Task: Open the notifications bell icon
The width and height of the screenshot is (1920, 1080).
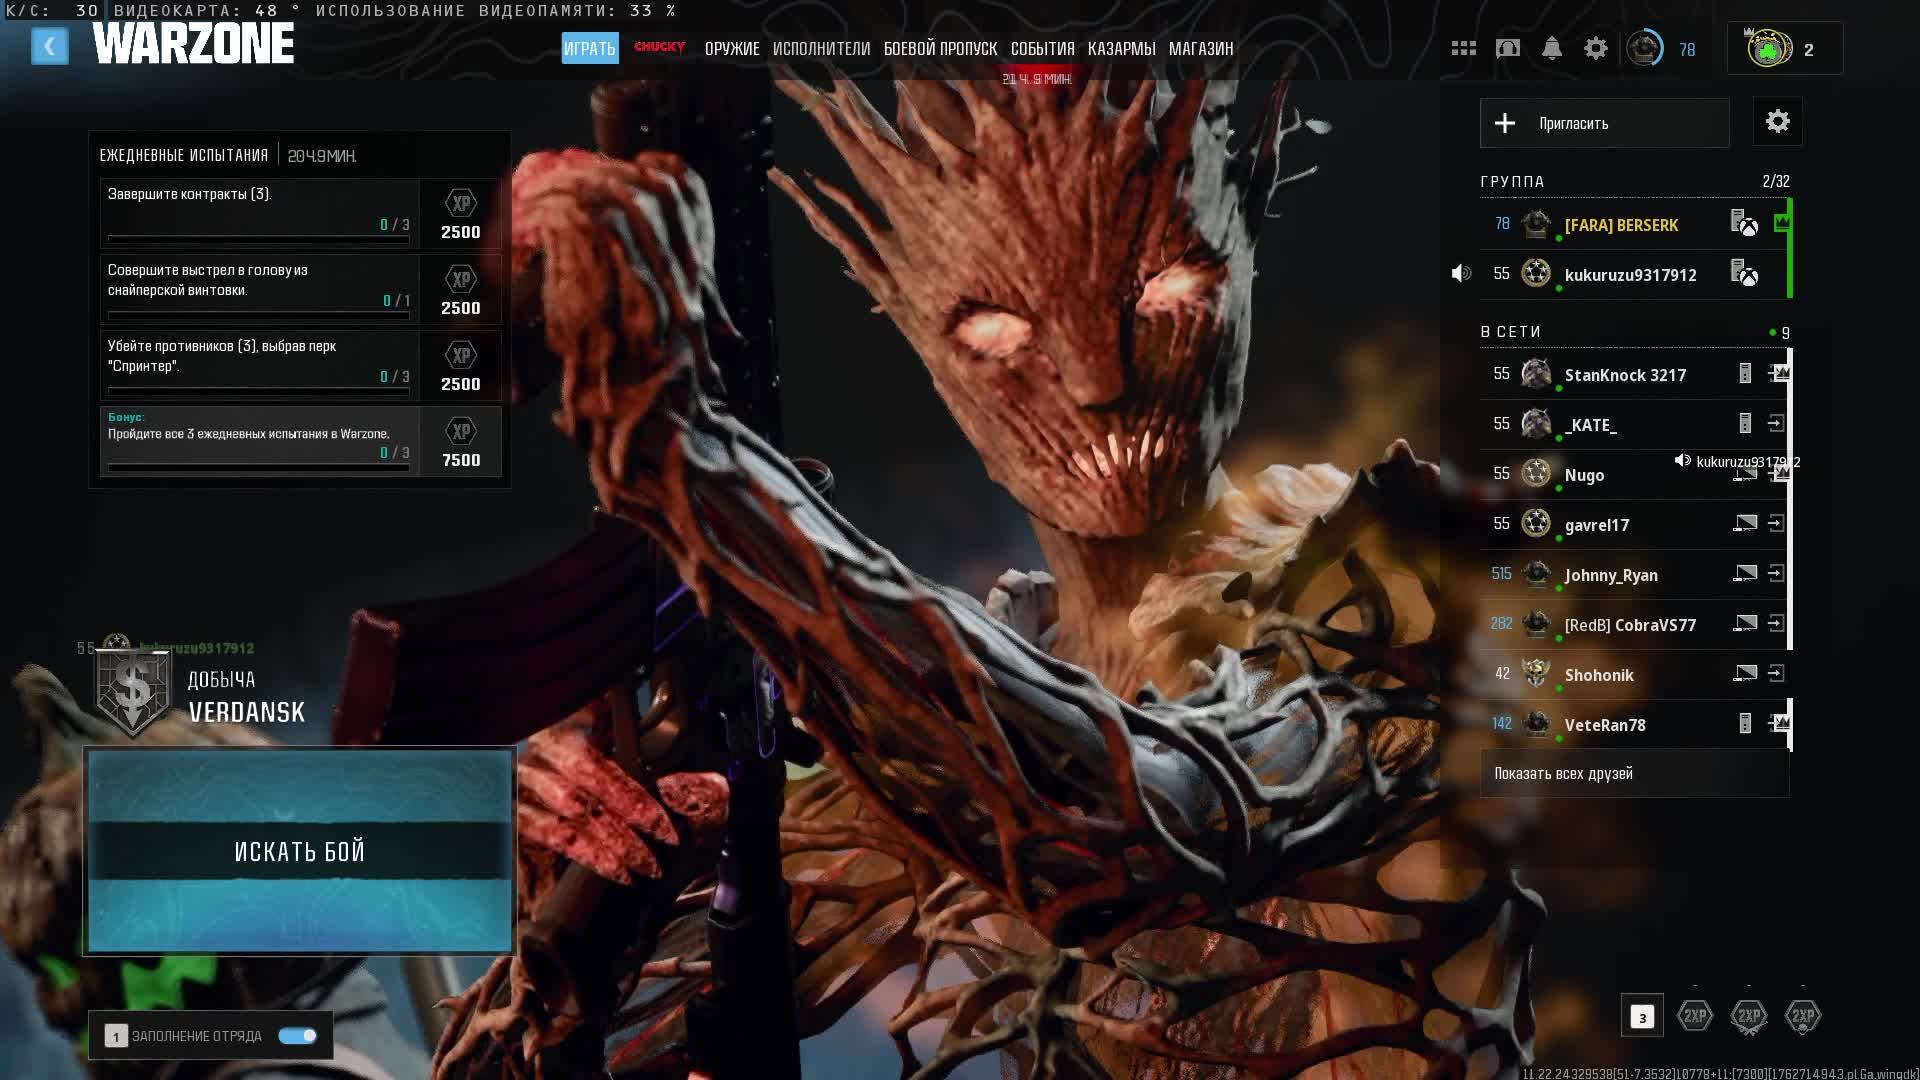Action: (1551, 48)
